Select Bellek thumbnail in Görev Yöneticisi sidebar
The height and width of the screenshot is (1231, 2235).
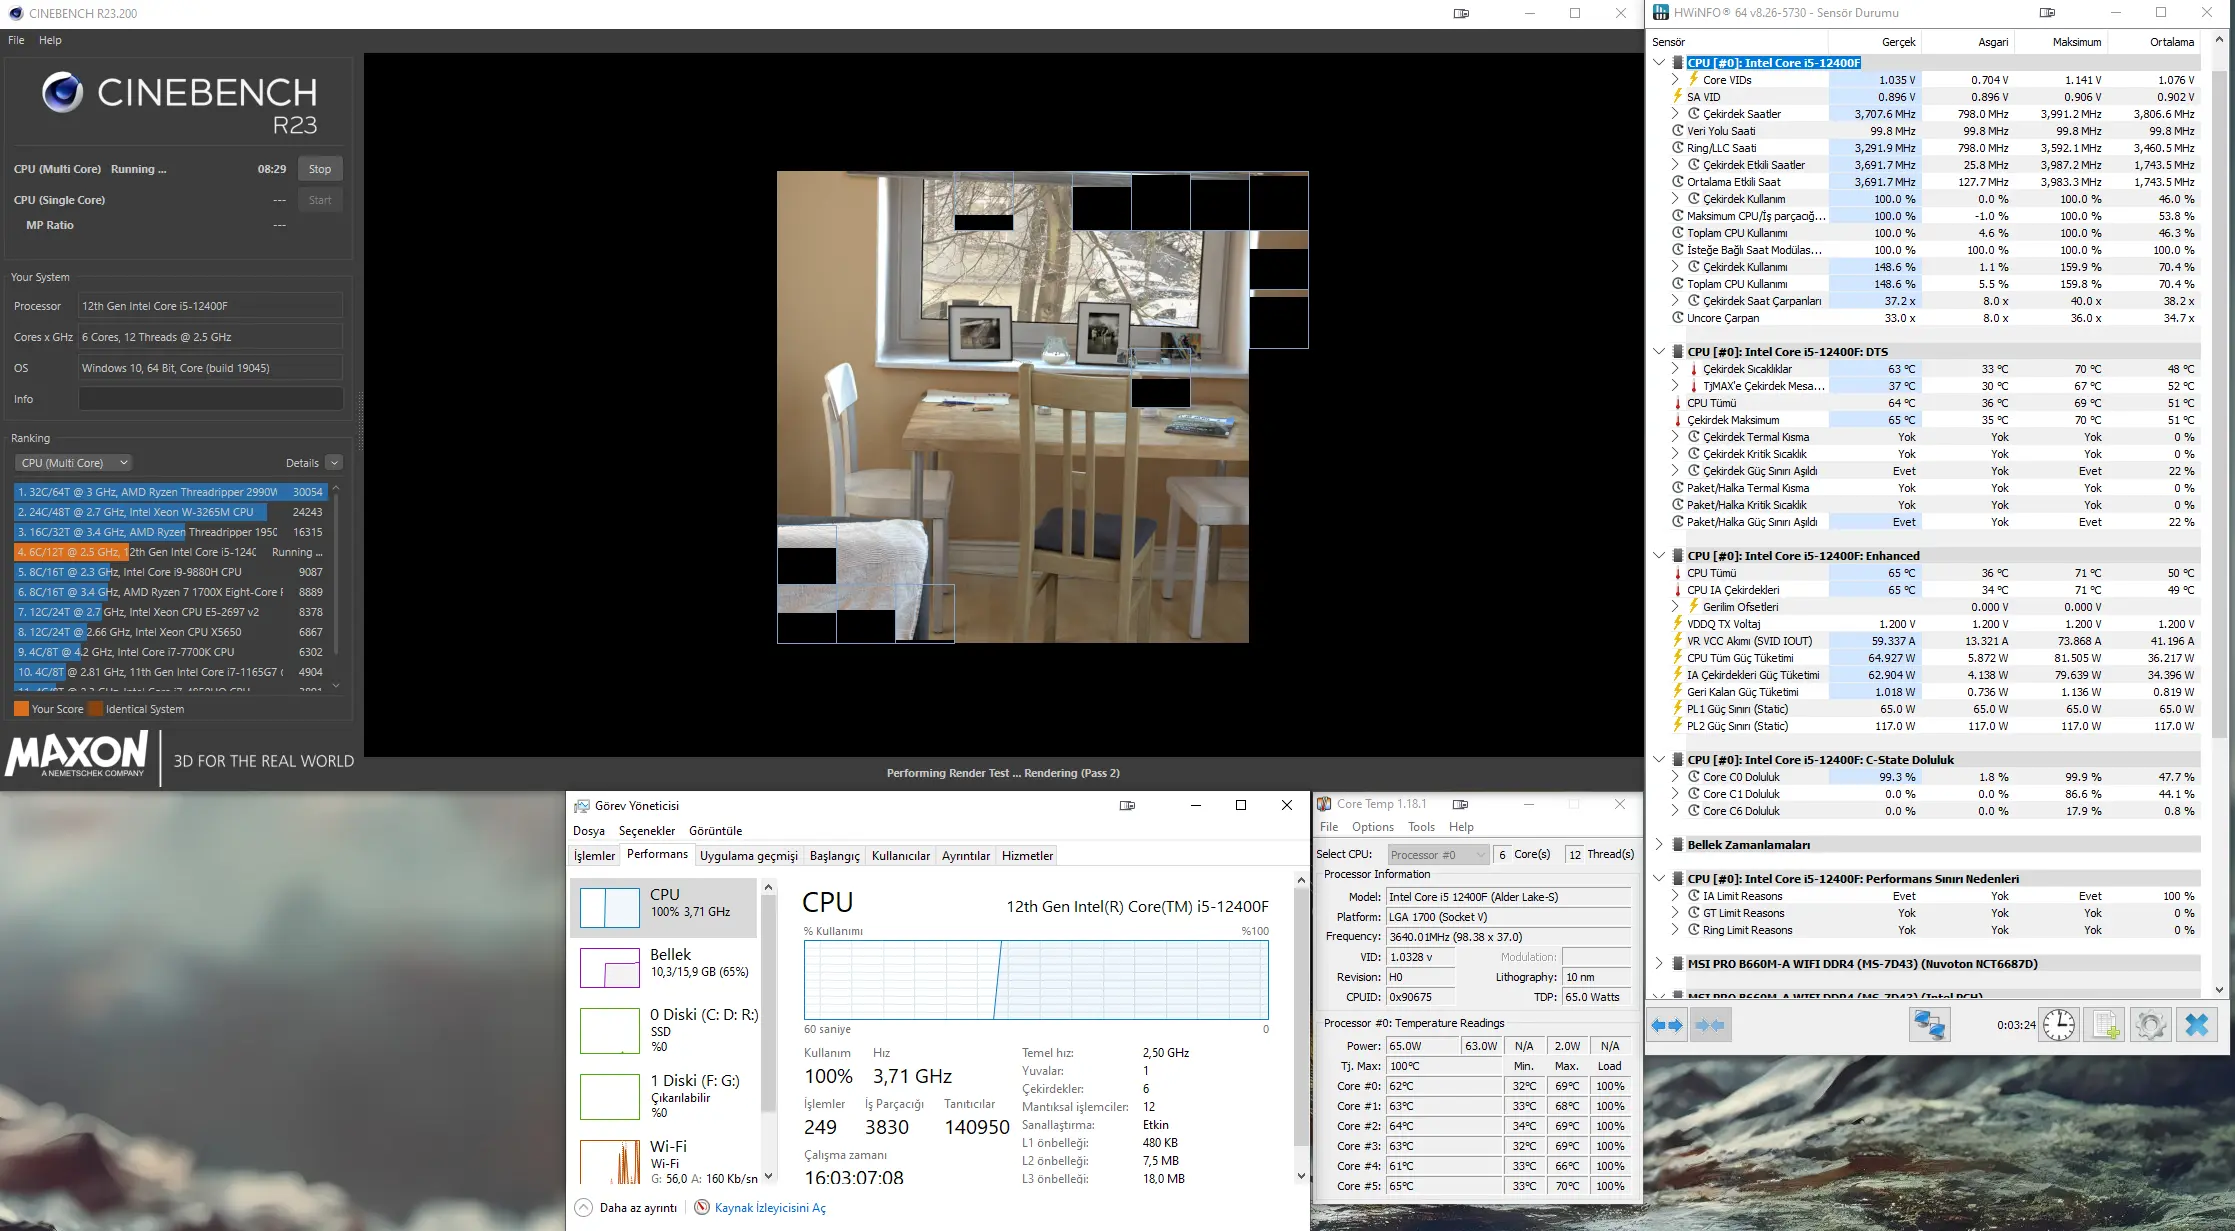[x=610, y=967]
